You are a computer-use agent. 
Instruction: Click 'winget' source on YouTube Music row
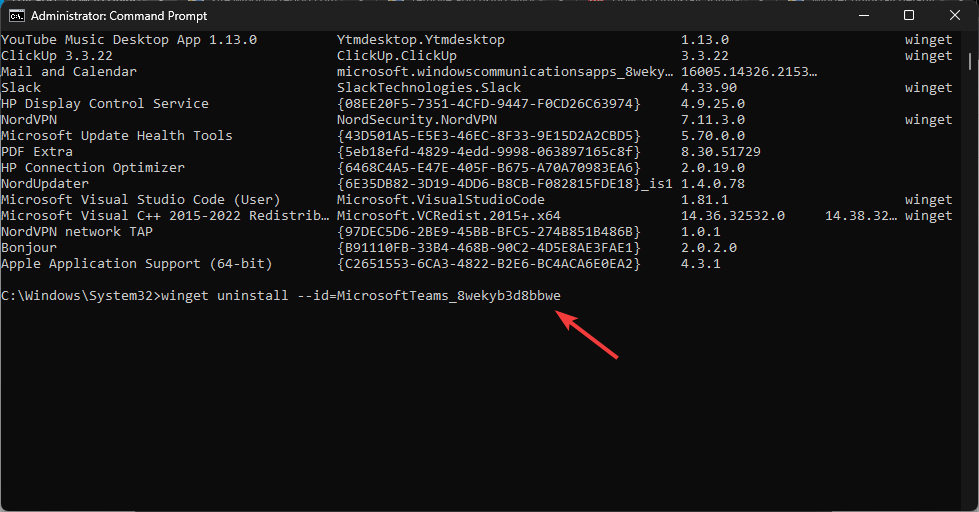[928, 40]
